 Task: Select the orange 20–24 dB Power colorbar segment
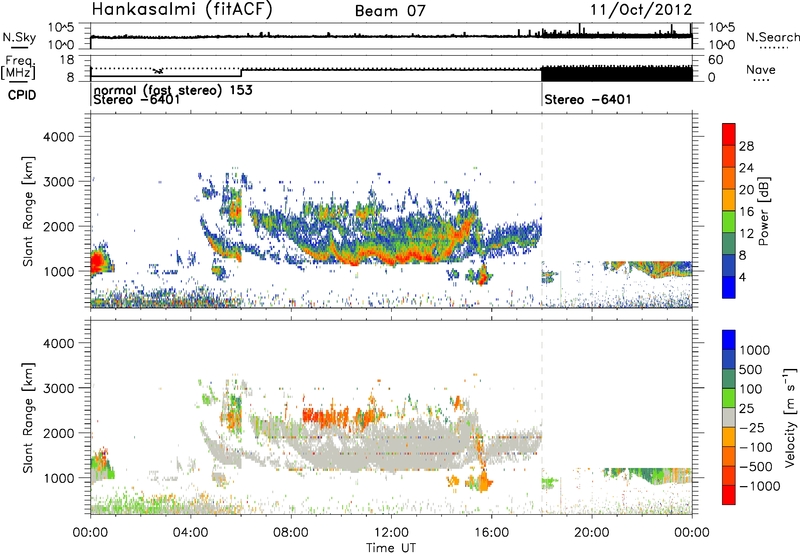(x=729, y=178)
